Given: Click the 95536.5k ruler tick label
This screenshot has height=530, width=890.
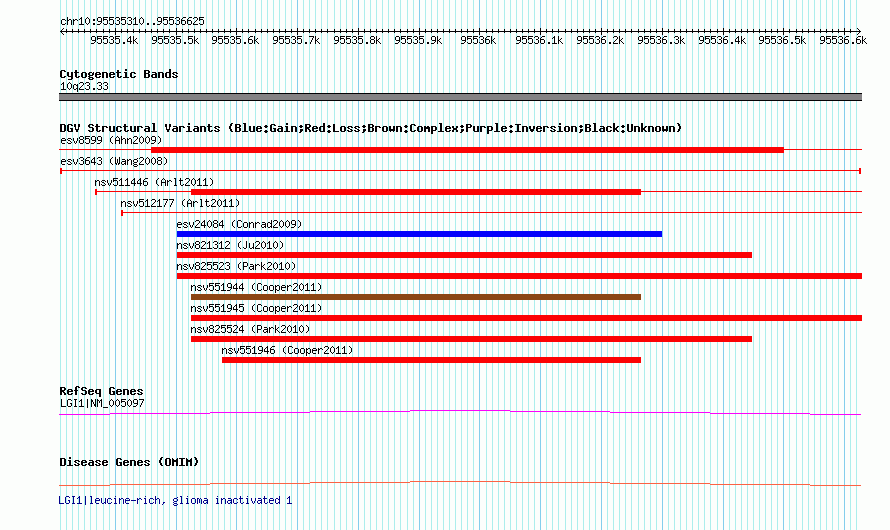Looking at the screenshot, I should [x=782, y=40].
